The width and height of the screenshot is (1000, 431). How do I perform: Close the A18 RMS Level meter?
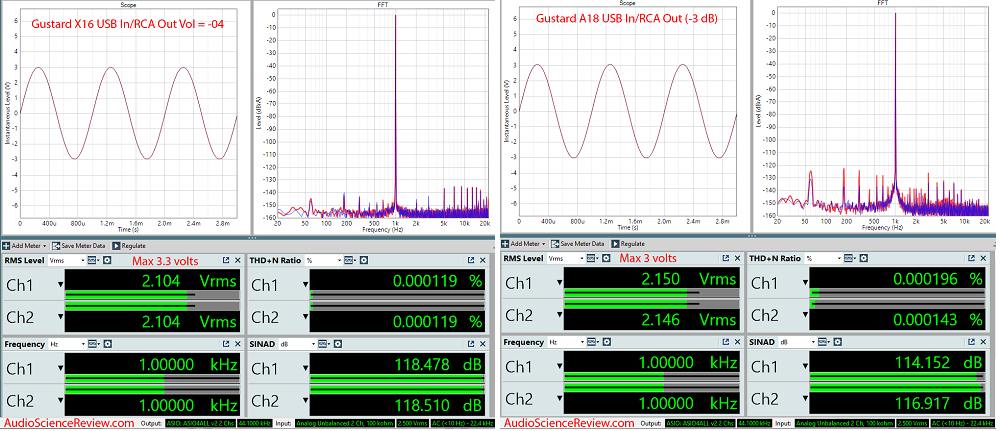tap(738, 258)
